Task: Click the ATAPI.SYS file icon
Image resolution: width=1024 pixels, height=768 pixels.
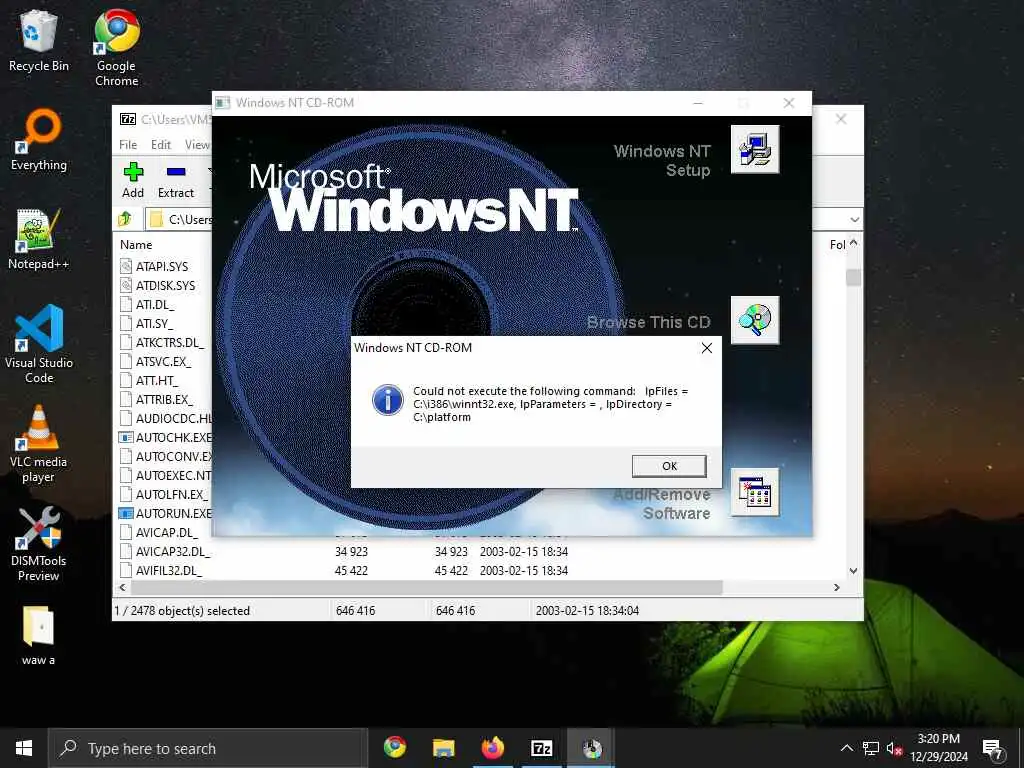Action: [x=126, y=266]
